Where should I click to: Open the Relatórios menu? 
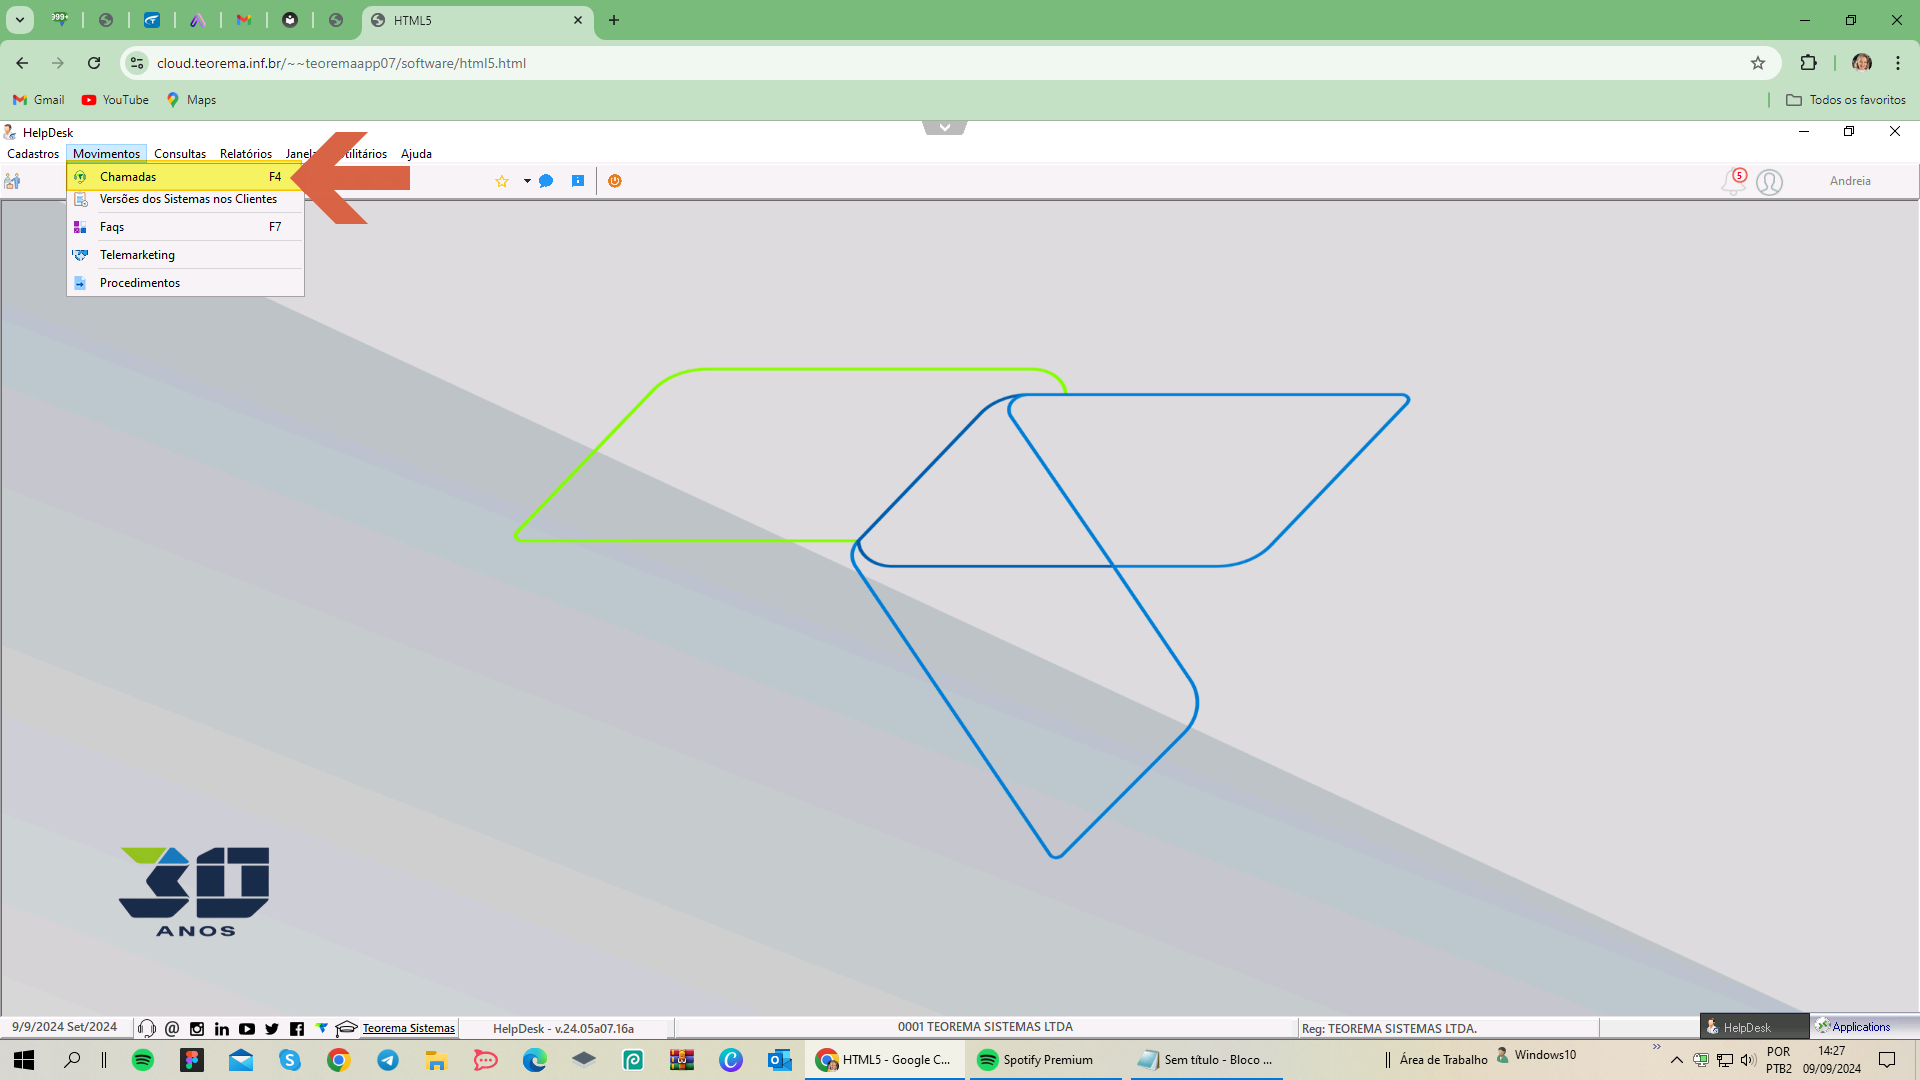point(246,154)
